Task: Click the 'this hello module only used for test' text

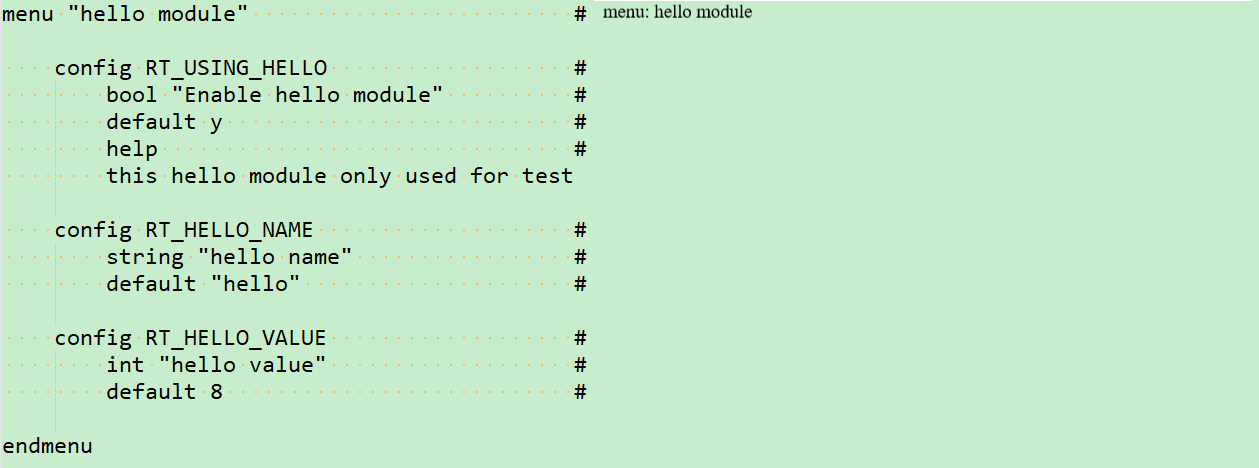Action: tap(340, 176)
